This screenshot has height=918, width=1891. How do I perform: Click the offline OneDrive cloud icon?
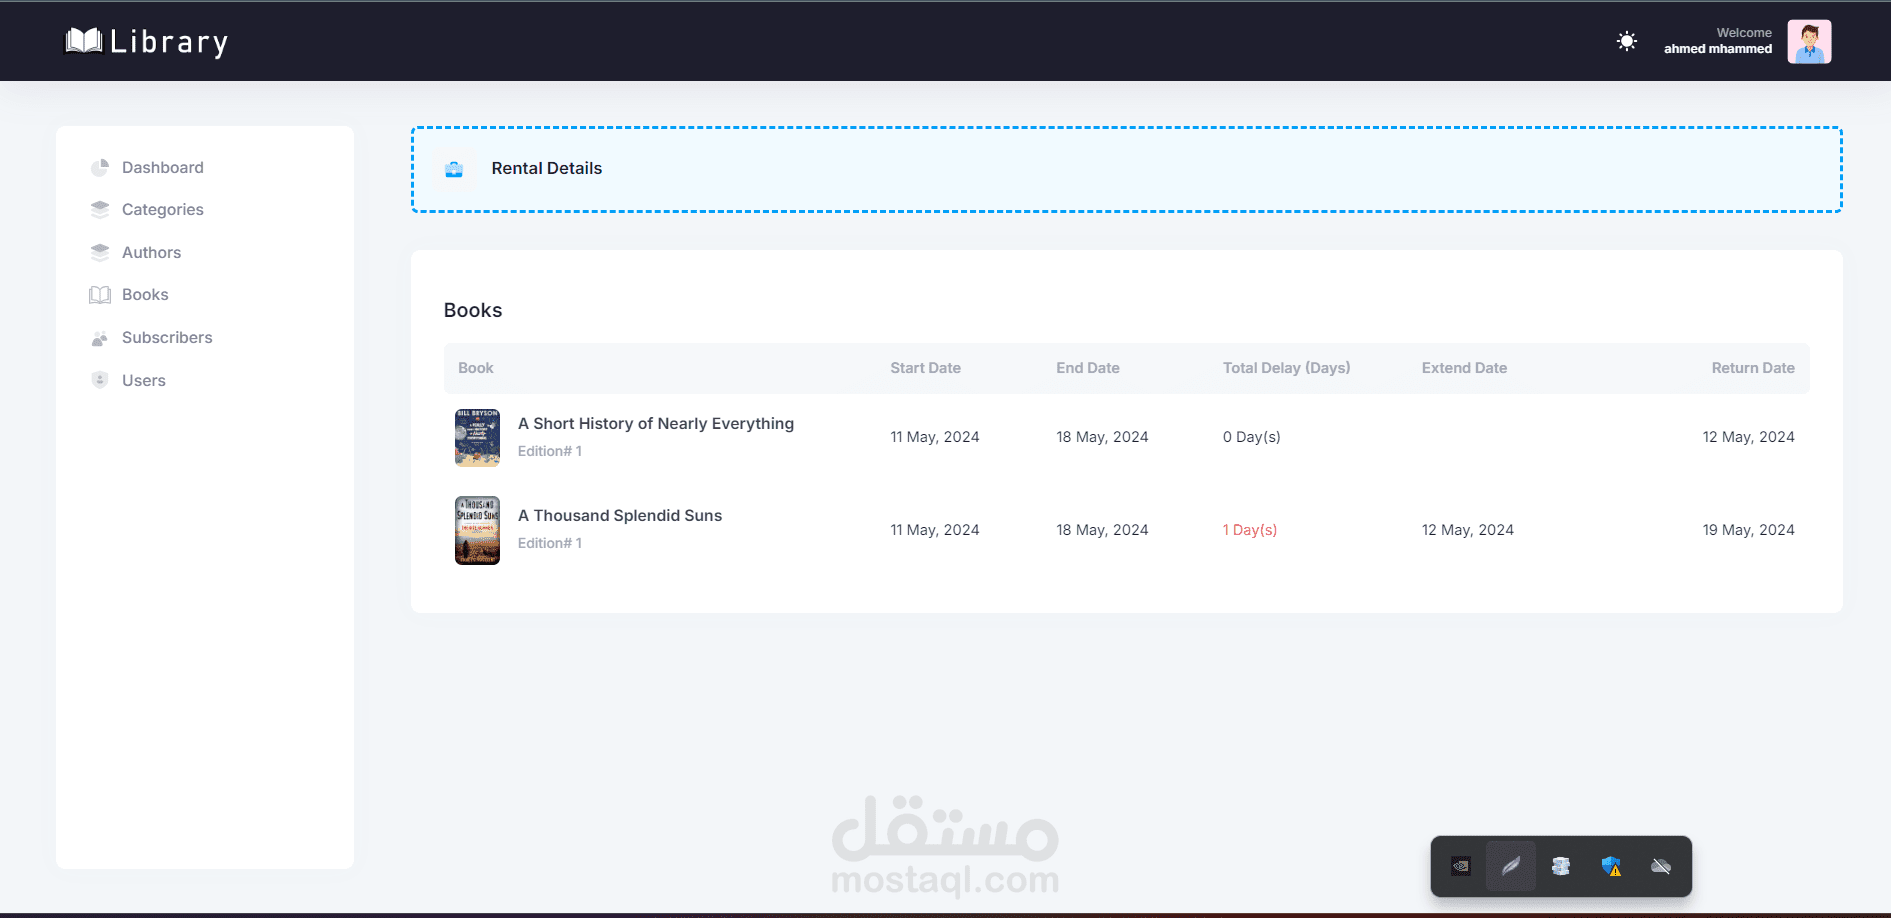(x=1663, y=866)
